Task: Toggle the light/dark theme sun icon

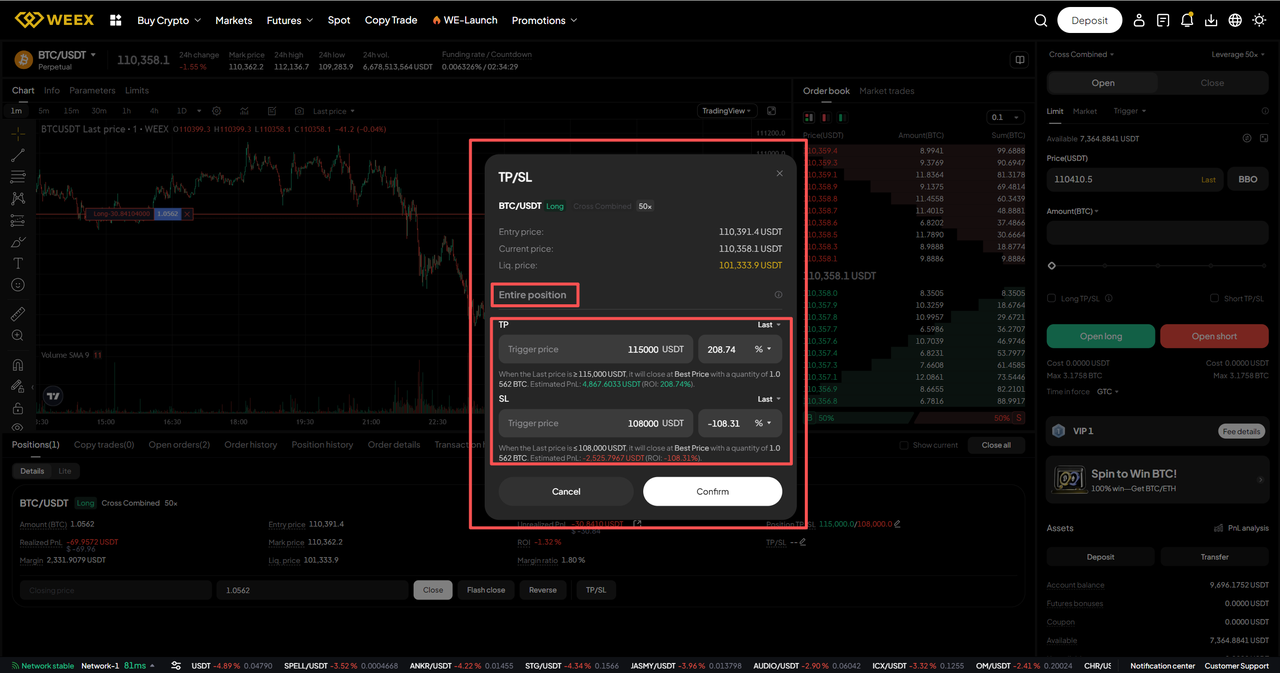Action: tap(1259, 20)
